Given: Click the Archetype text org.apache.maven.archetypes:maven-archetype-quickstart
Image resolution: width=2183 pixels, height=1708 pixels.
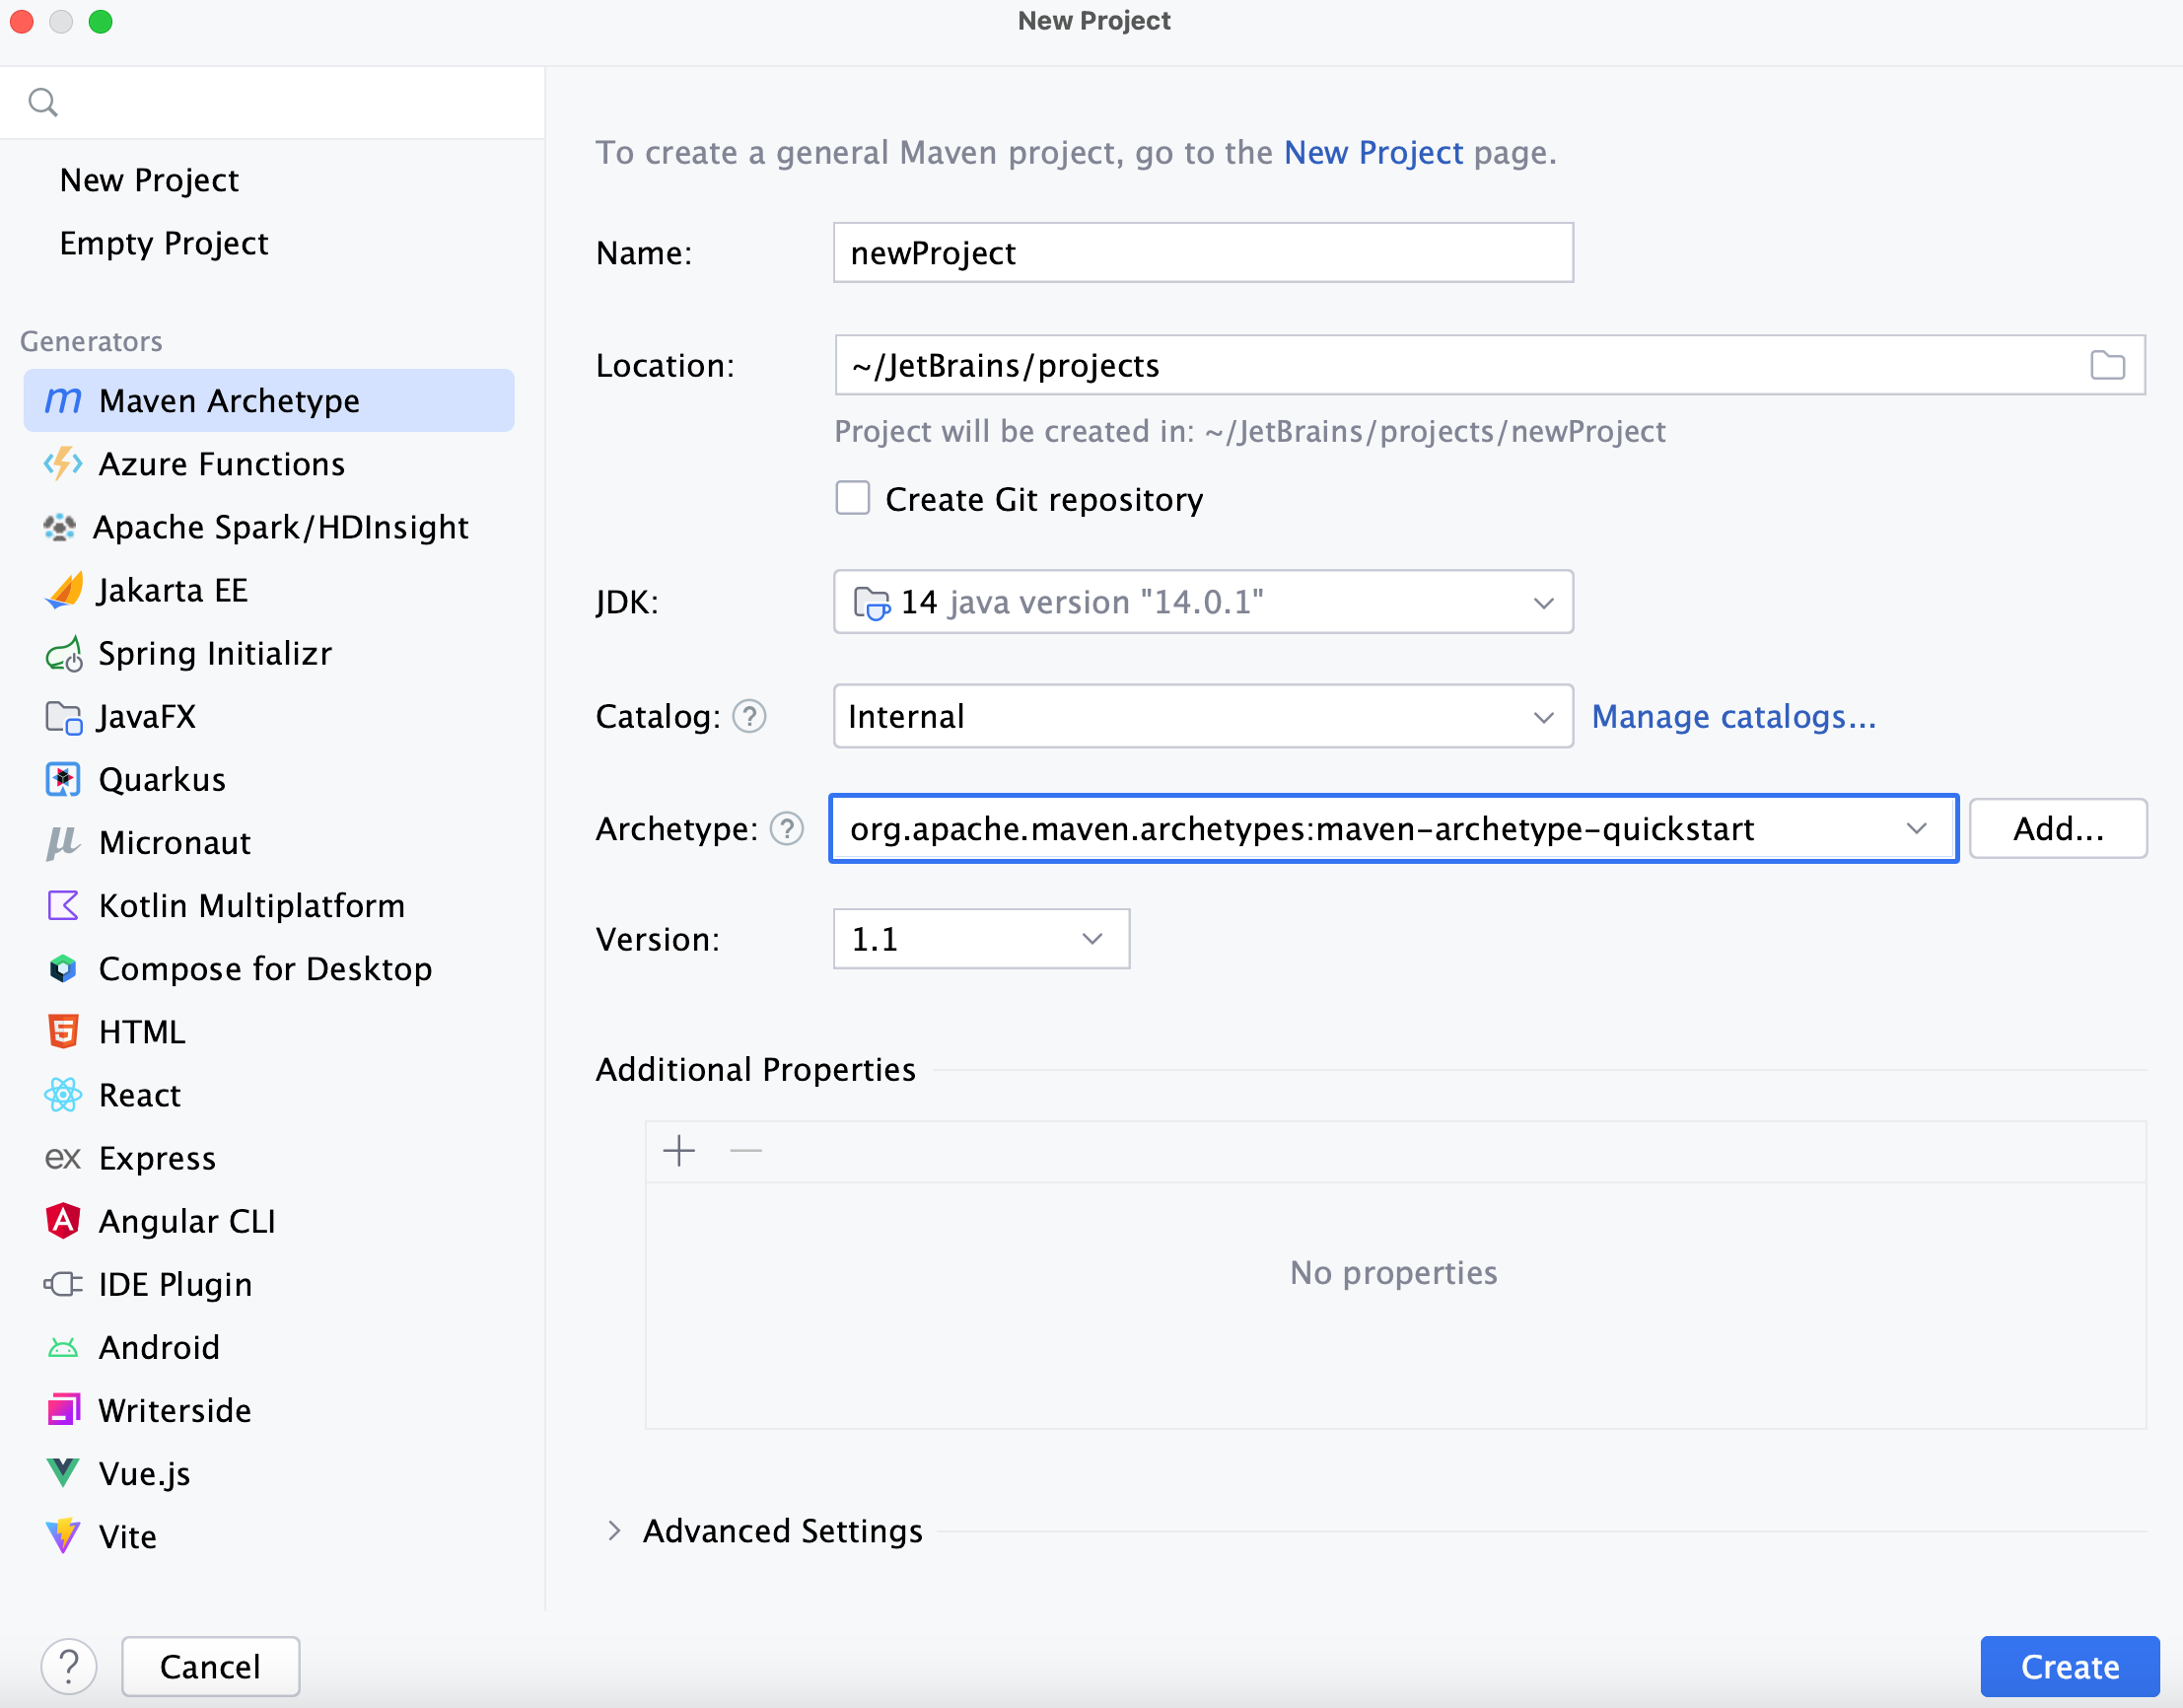Looking at the screenshot, I should pos(1301,829).
